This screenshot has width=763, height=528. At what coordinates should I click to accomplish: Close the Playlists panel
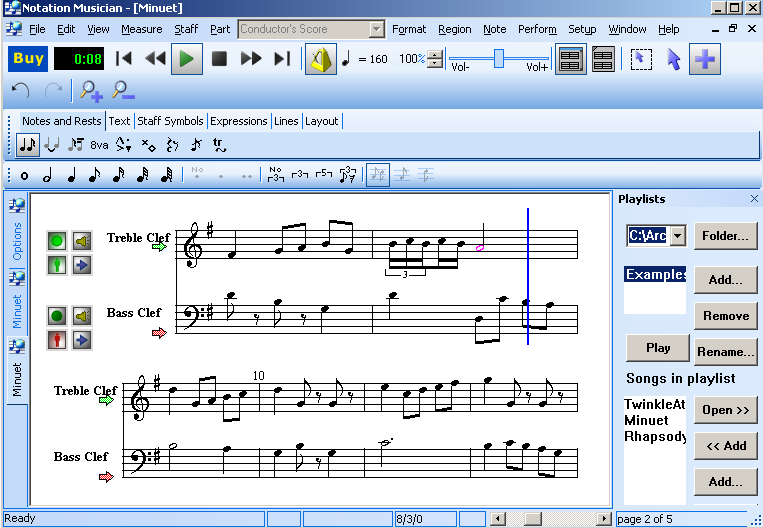[x=754, y=199]
